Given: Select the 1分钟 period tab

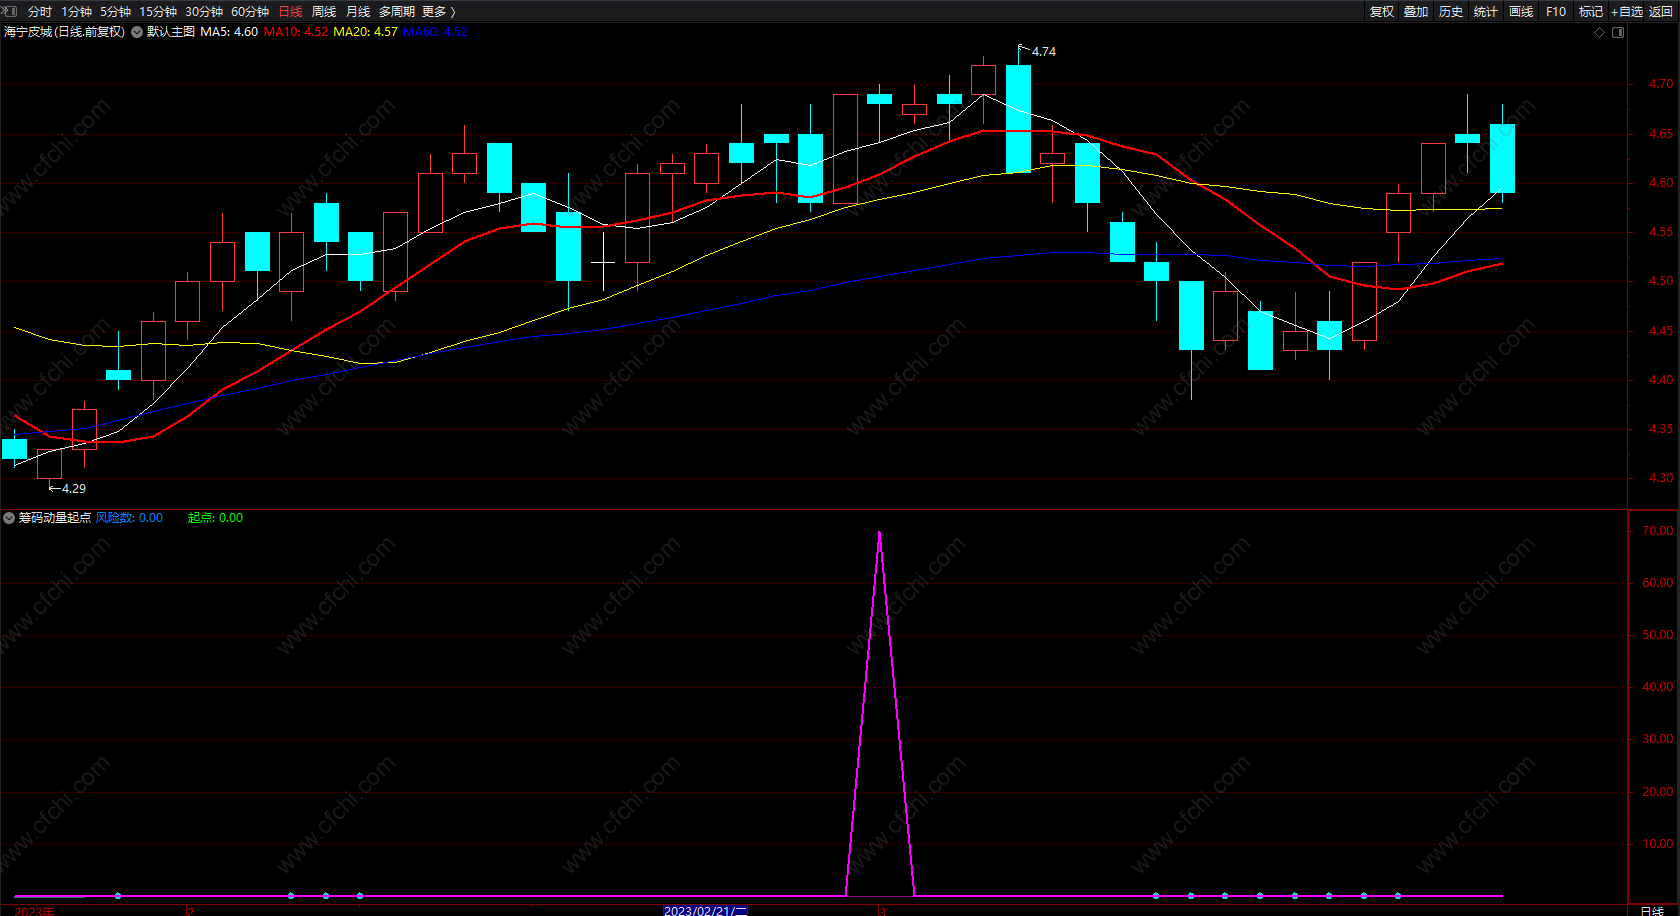Looking at the screenshot, I should coord(76,11).
